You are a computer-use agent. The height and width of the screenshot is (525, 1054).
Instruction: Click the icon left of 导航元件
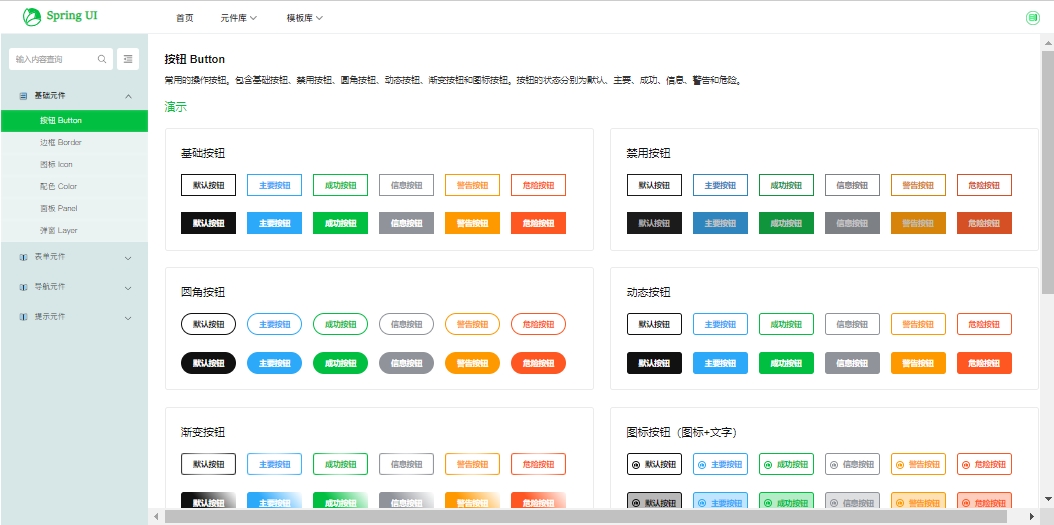(x=24, y=288)
